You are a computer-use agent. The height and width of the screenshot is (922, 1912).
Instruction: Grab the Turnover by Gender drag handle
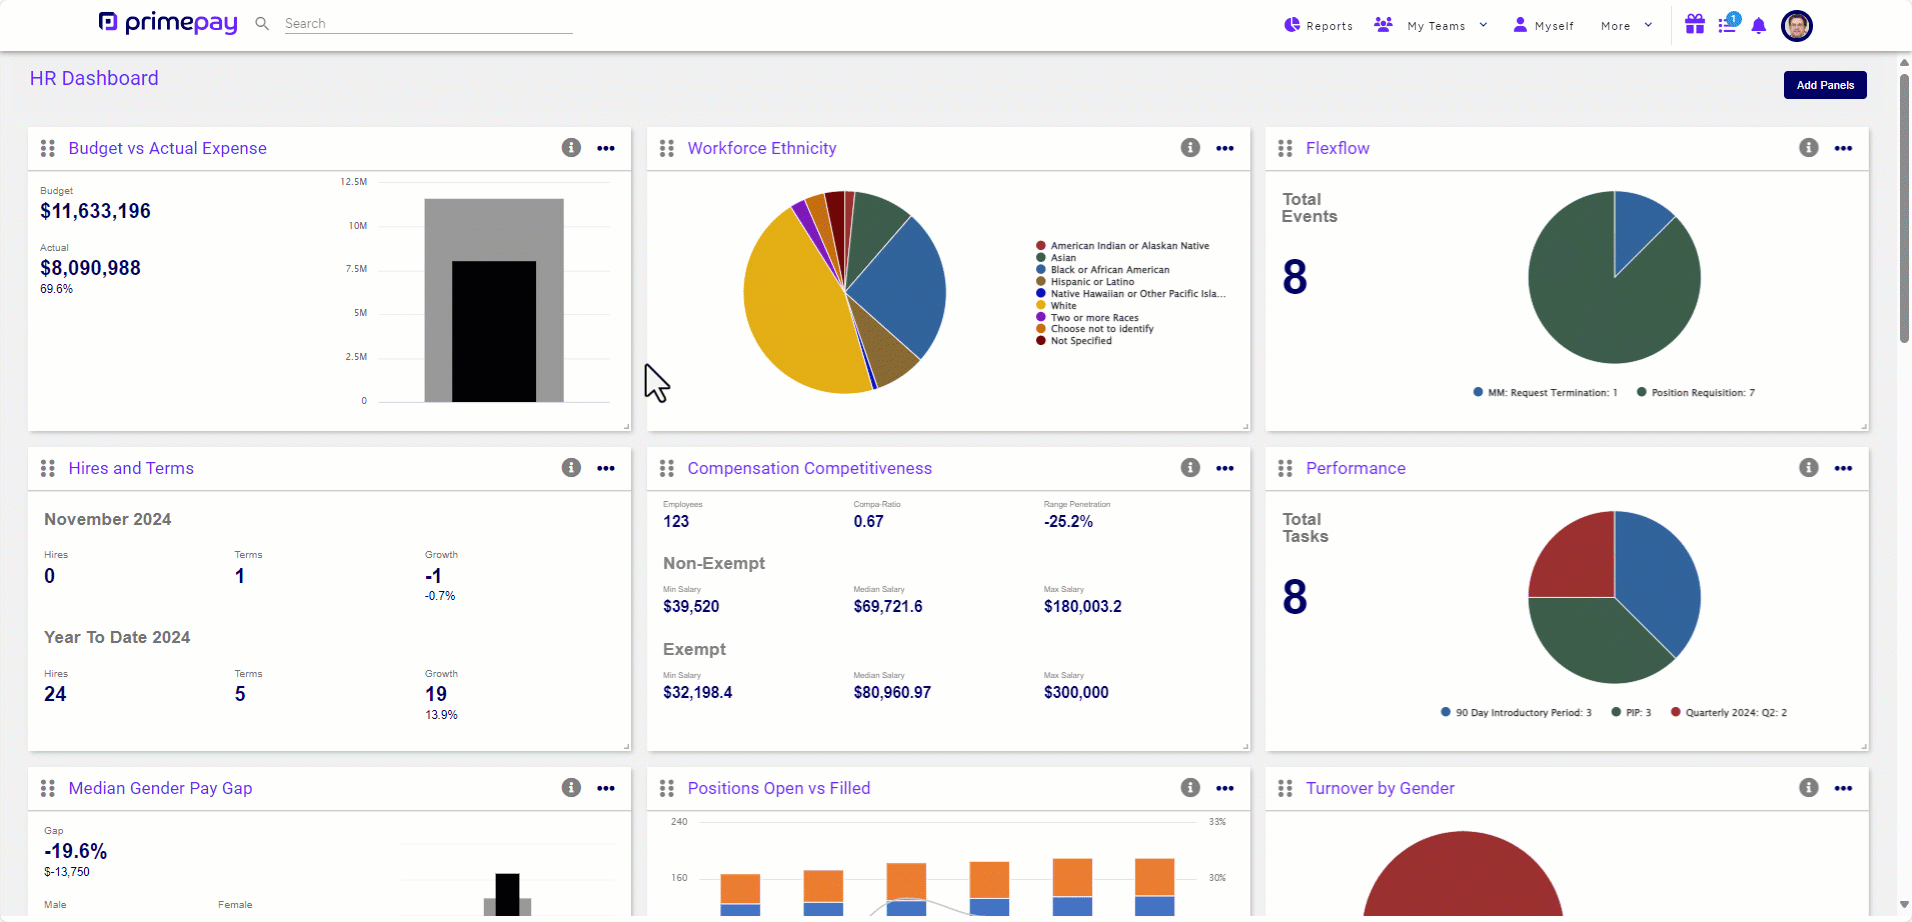tap(1285, 788)
